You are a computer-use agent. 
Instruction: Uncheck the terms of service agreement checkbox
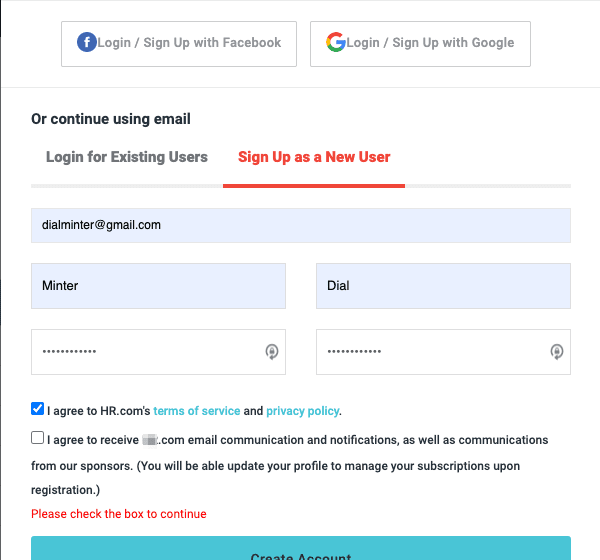pyautogui.click(x=38, y=409)
